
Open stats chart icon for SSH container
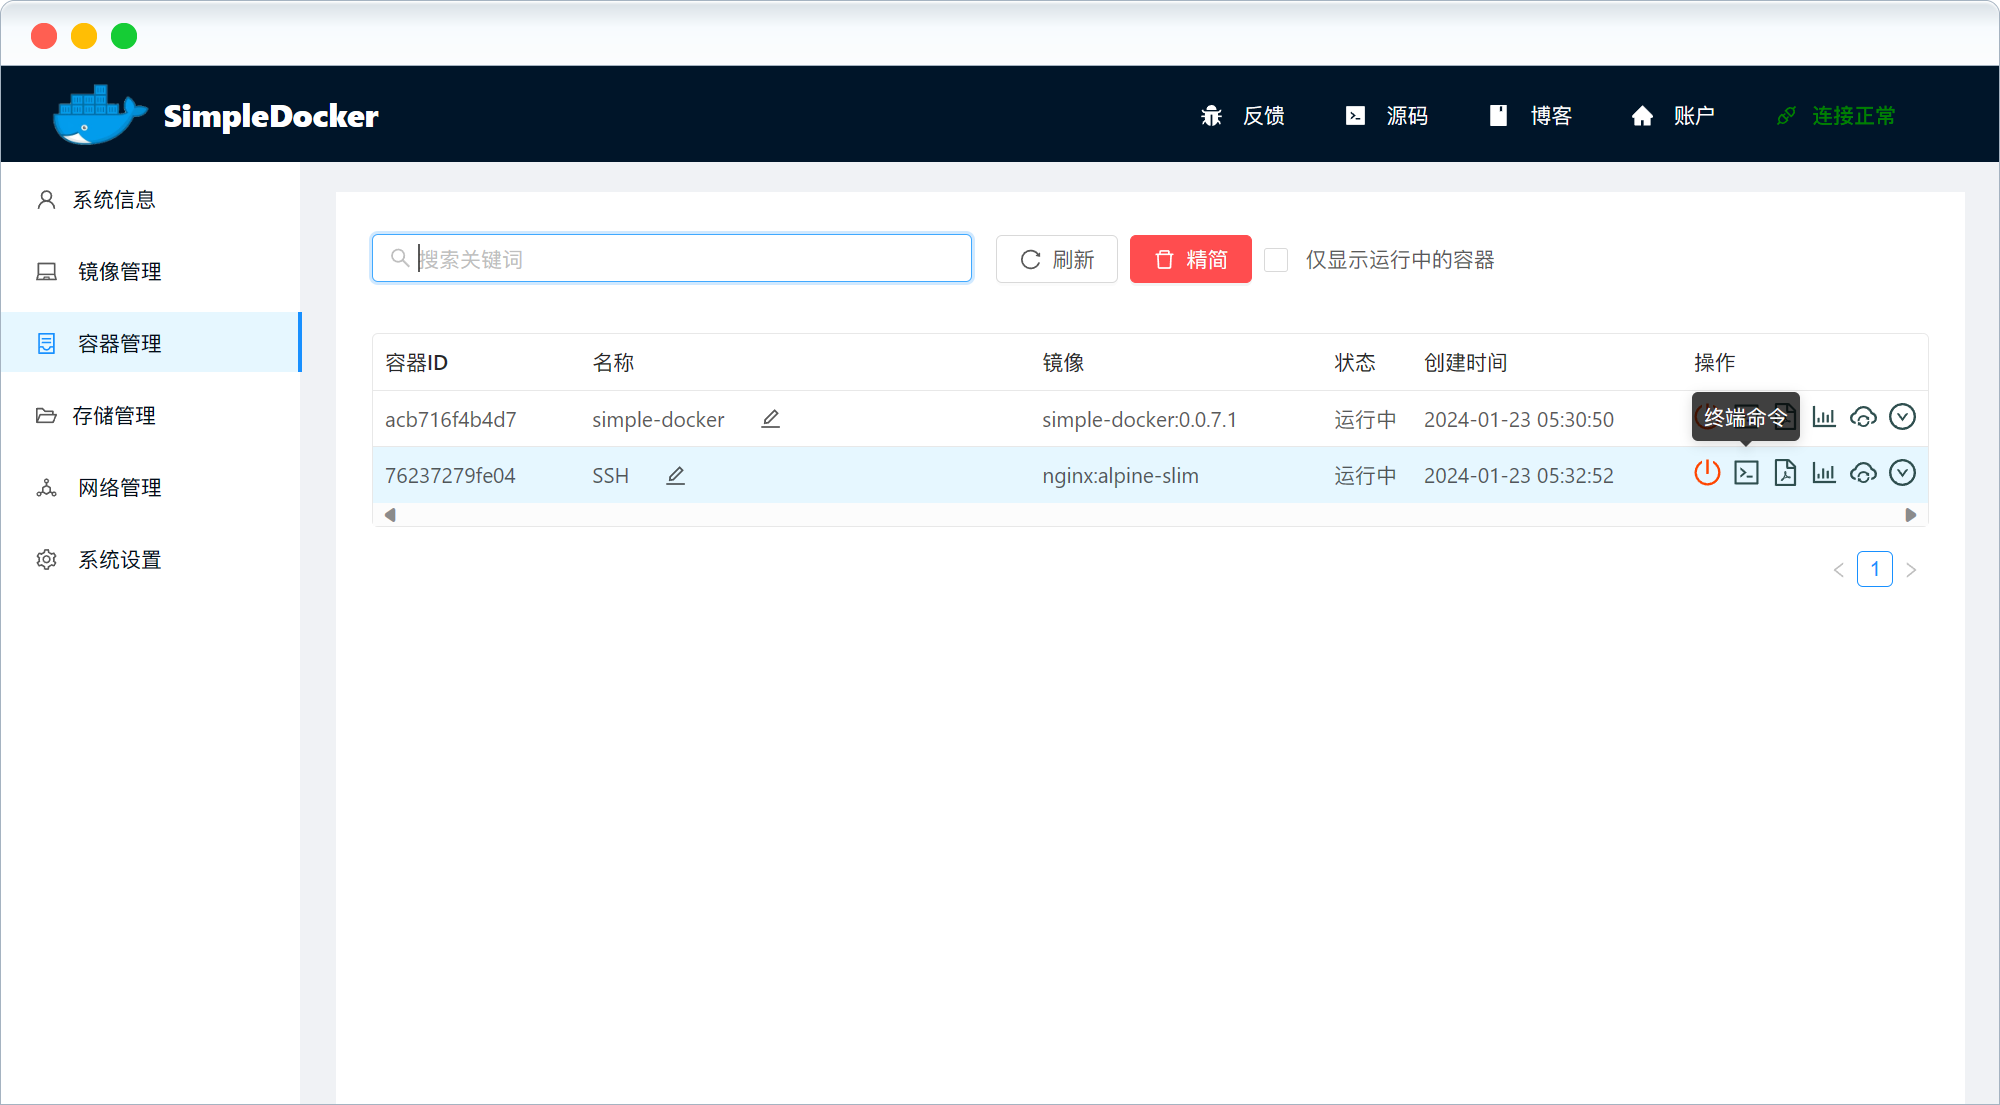[x=1824, y=473]
